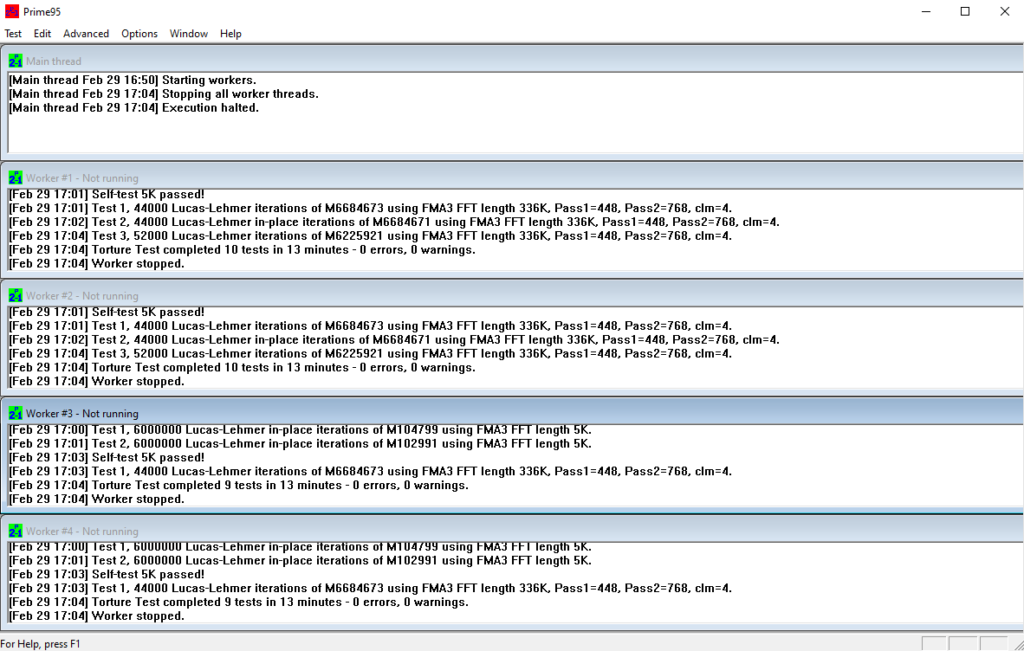
Task: Open the Test menu
Action: point(13,34)
